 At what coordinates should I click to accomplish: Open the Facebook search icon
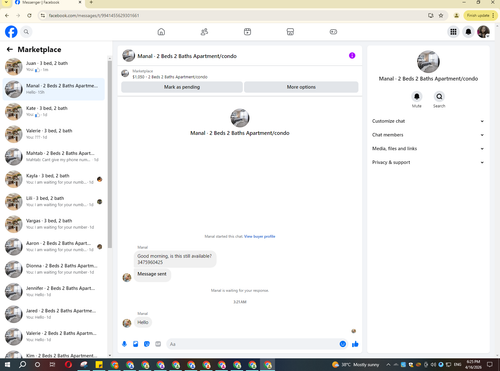click(26, 32)
